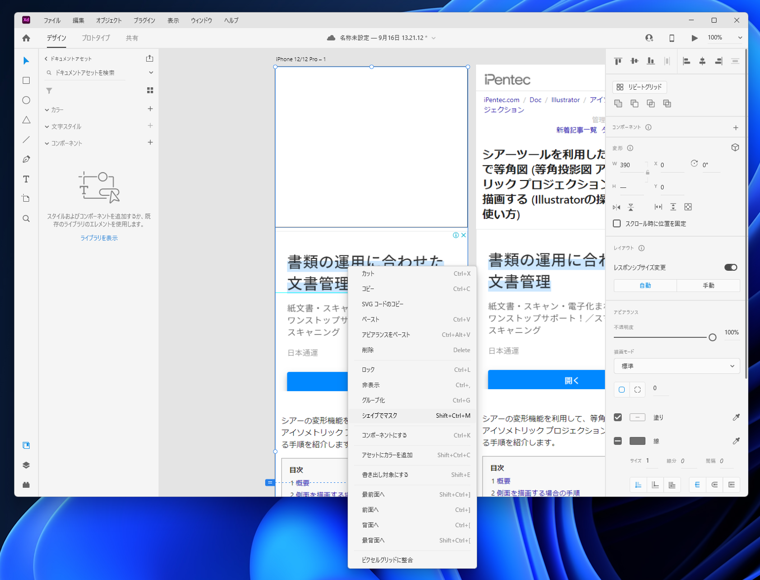This screenshot has height=580, width=760.
Task: Open asset search filter dropdown chevron
Action: click(x=151, y=73)
